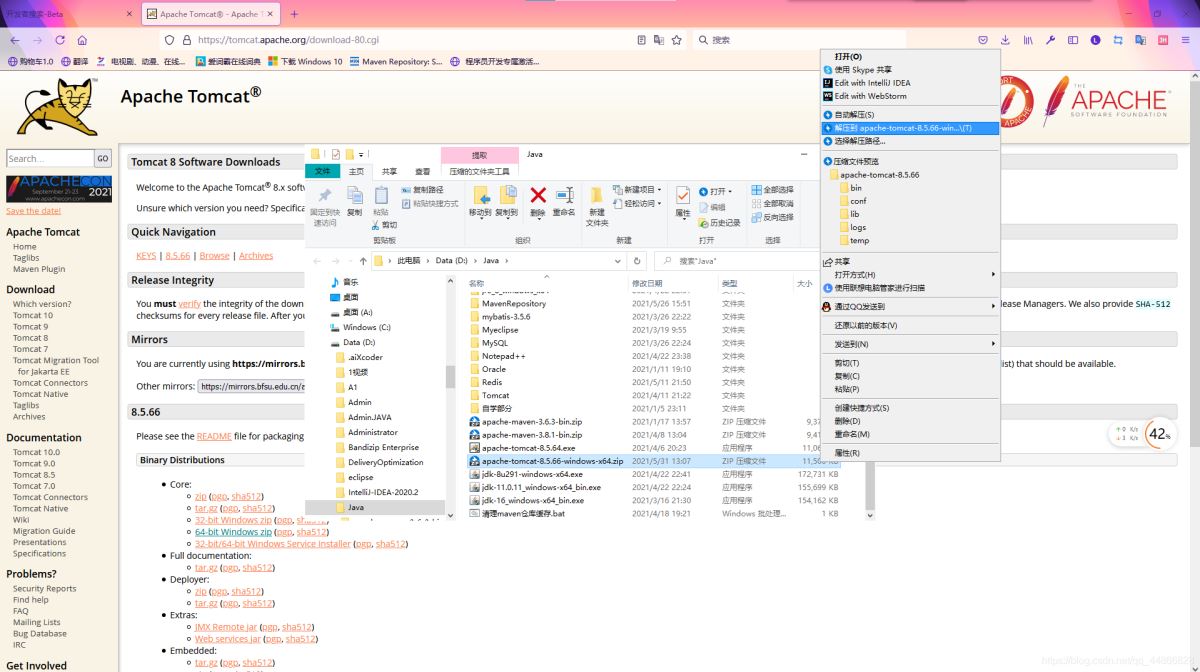Click the README link
1200x672 pixels.
pos(214,436)
